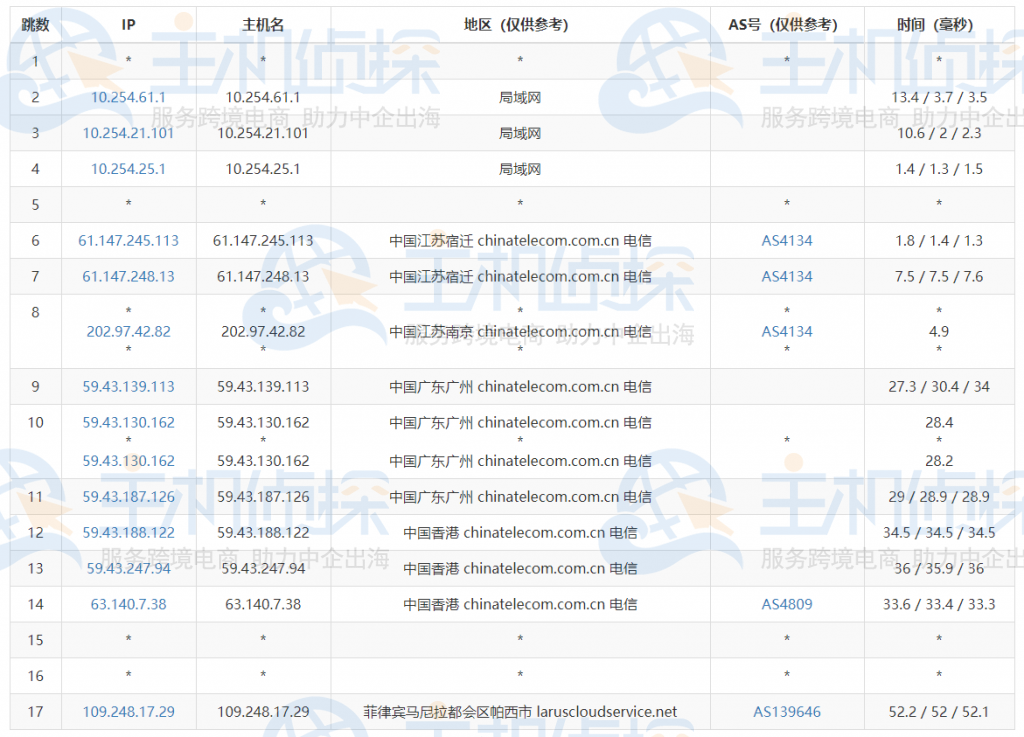Click IP link 61.147.248.13
Viewport: 1024px width, 737px height.
coord(128,277)
